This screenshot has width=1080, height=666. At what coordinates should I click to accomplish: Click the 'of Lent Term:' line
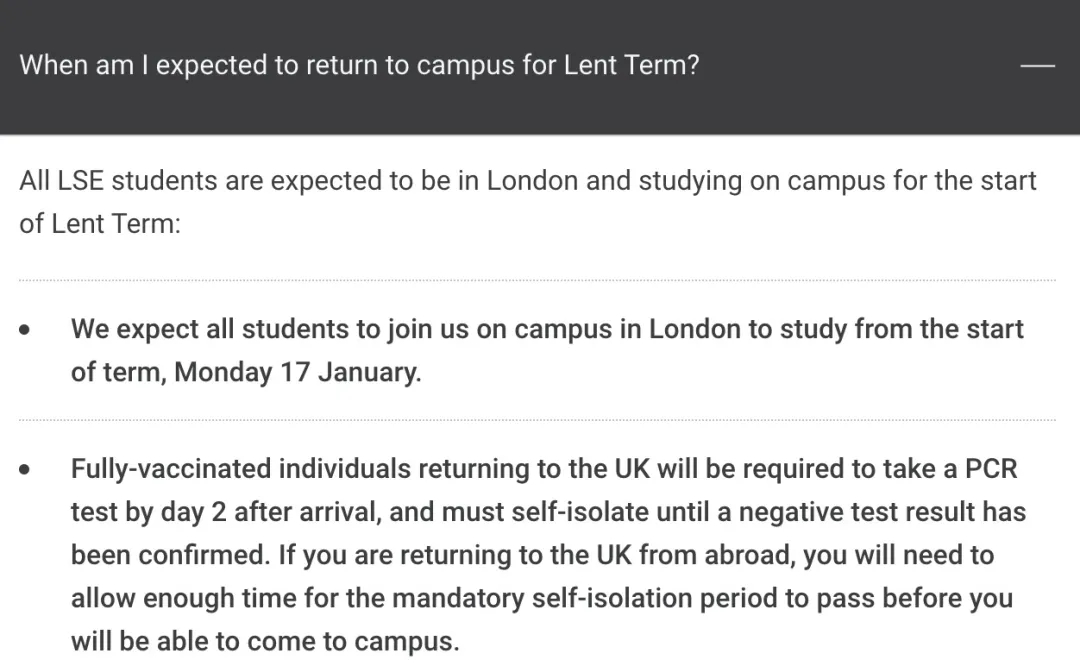click(x=100, y=223)
